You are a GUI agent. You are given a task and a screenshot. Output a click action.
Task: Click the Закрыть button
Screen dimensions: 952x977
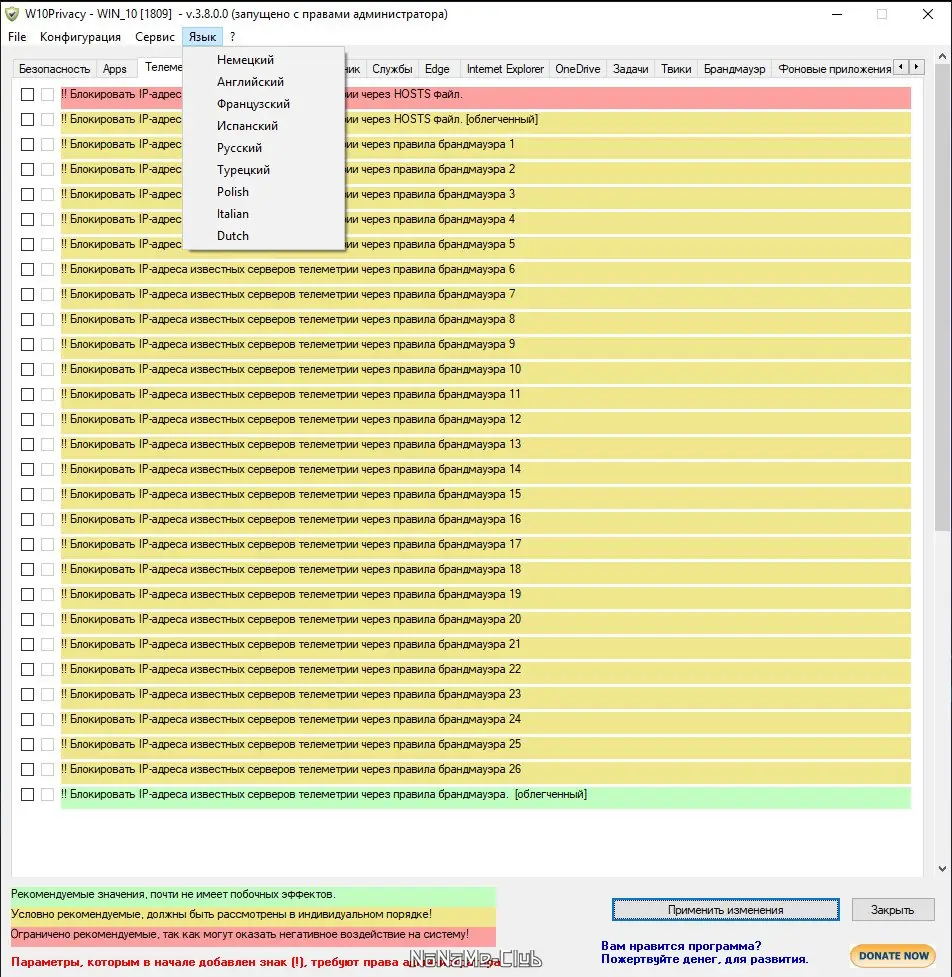coord(892,910)
